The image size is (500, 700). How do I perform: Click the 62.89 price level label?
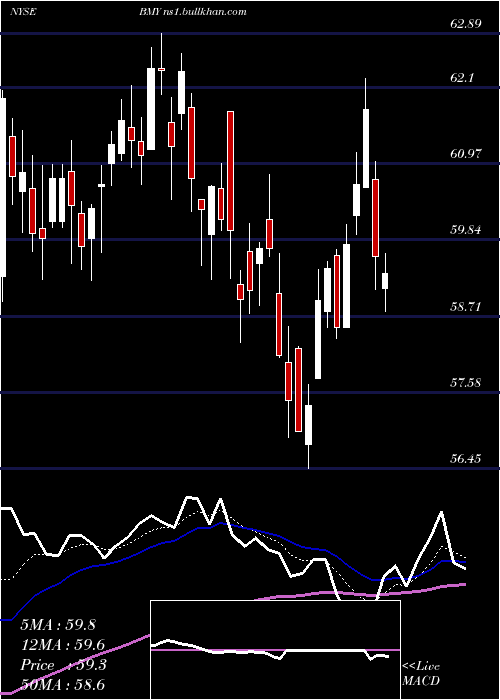point(466,24)
